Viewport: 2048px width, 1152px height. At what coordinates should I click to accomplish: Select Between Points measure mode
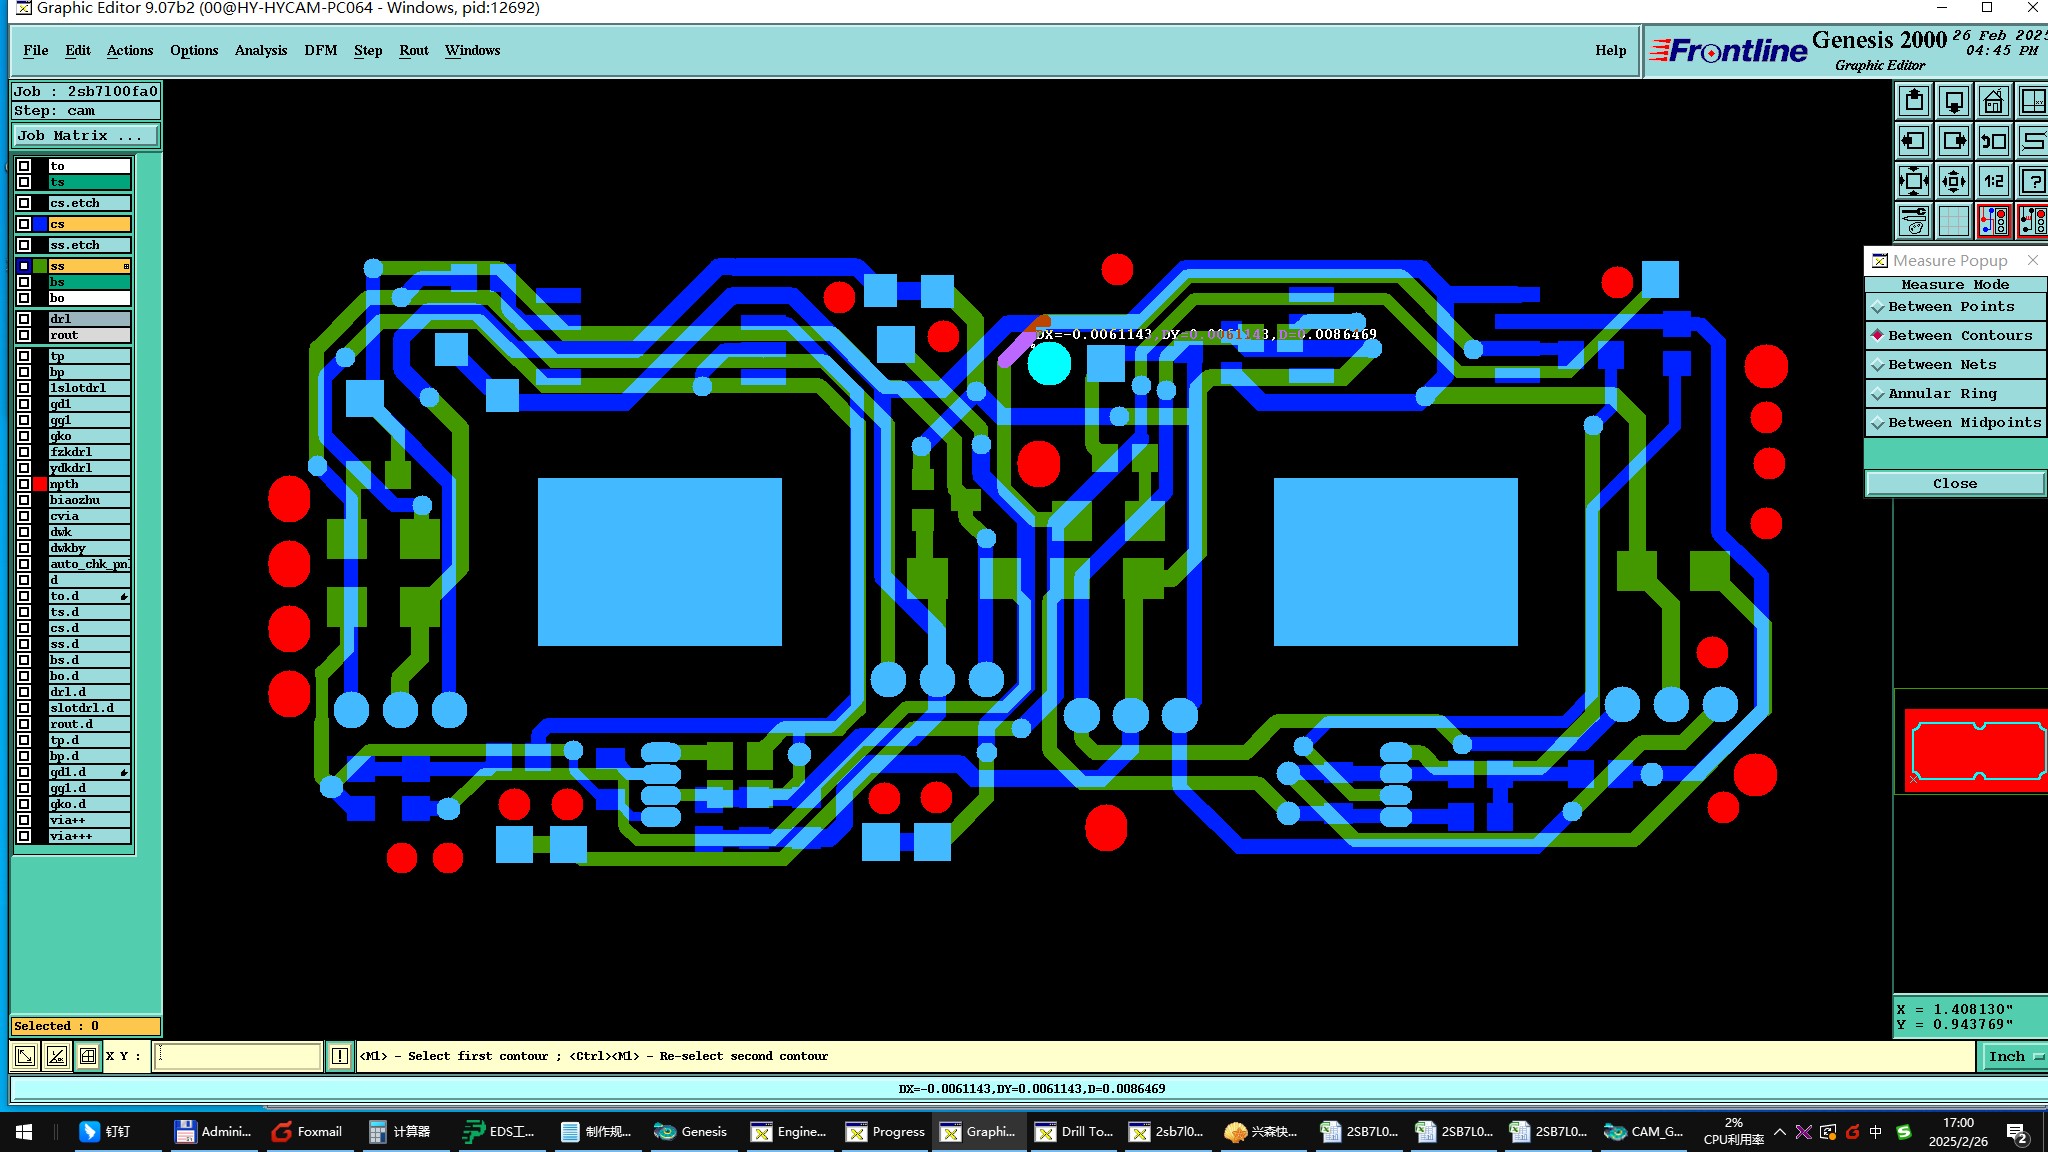coord(1950,307)
